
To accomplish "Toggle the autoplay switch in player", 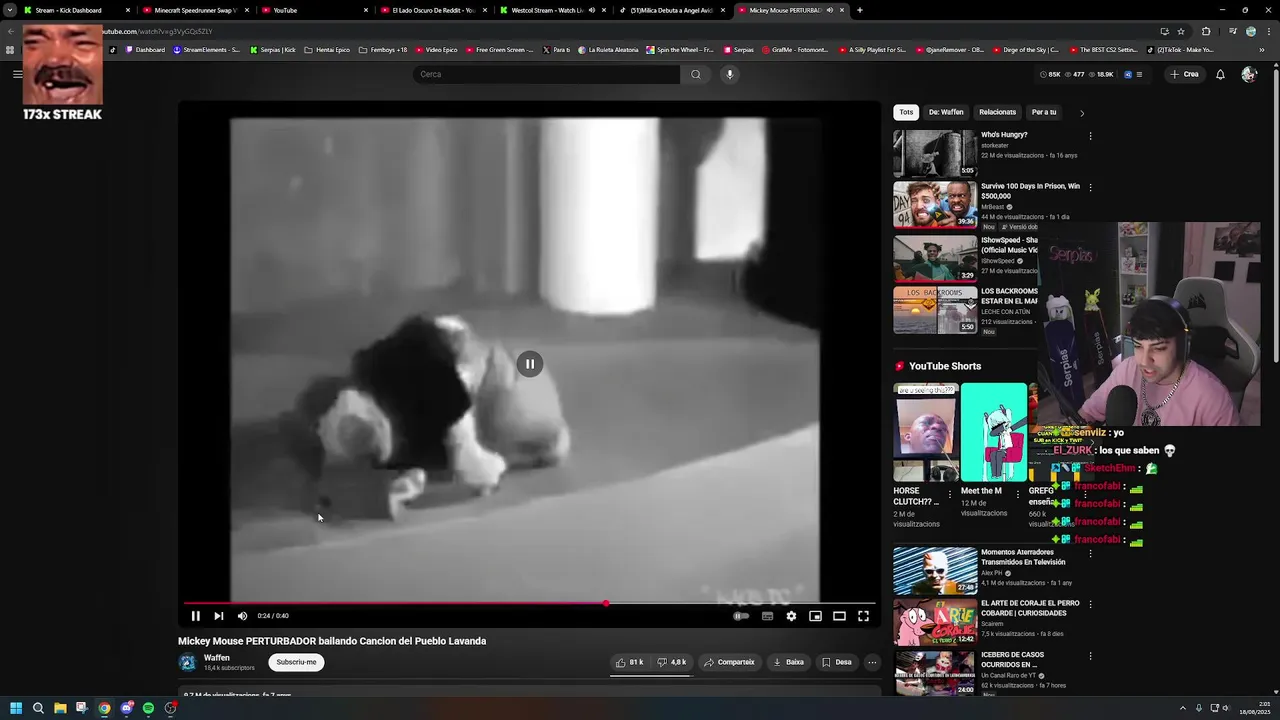I will (741, 616).
